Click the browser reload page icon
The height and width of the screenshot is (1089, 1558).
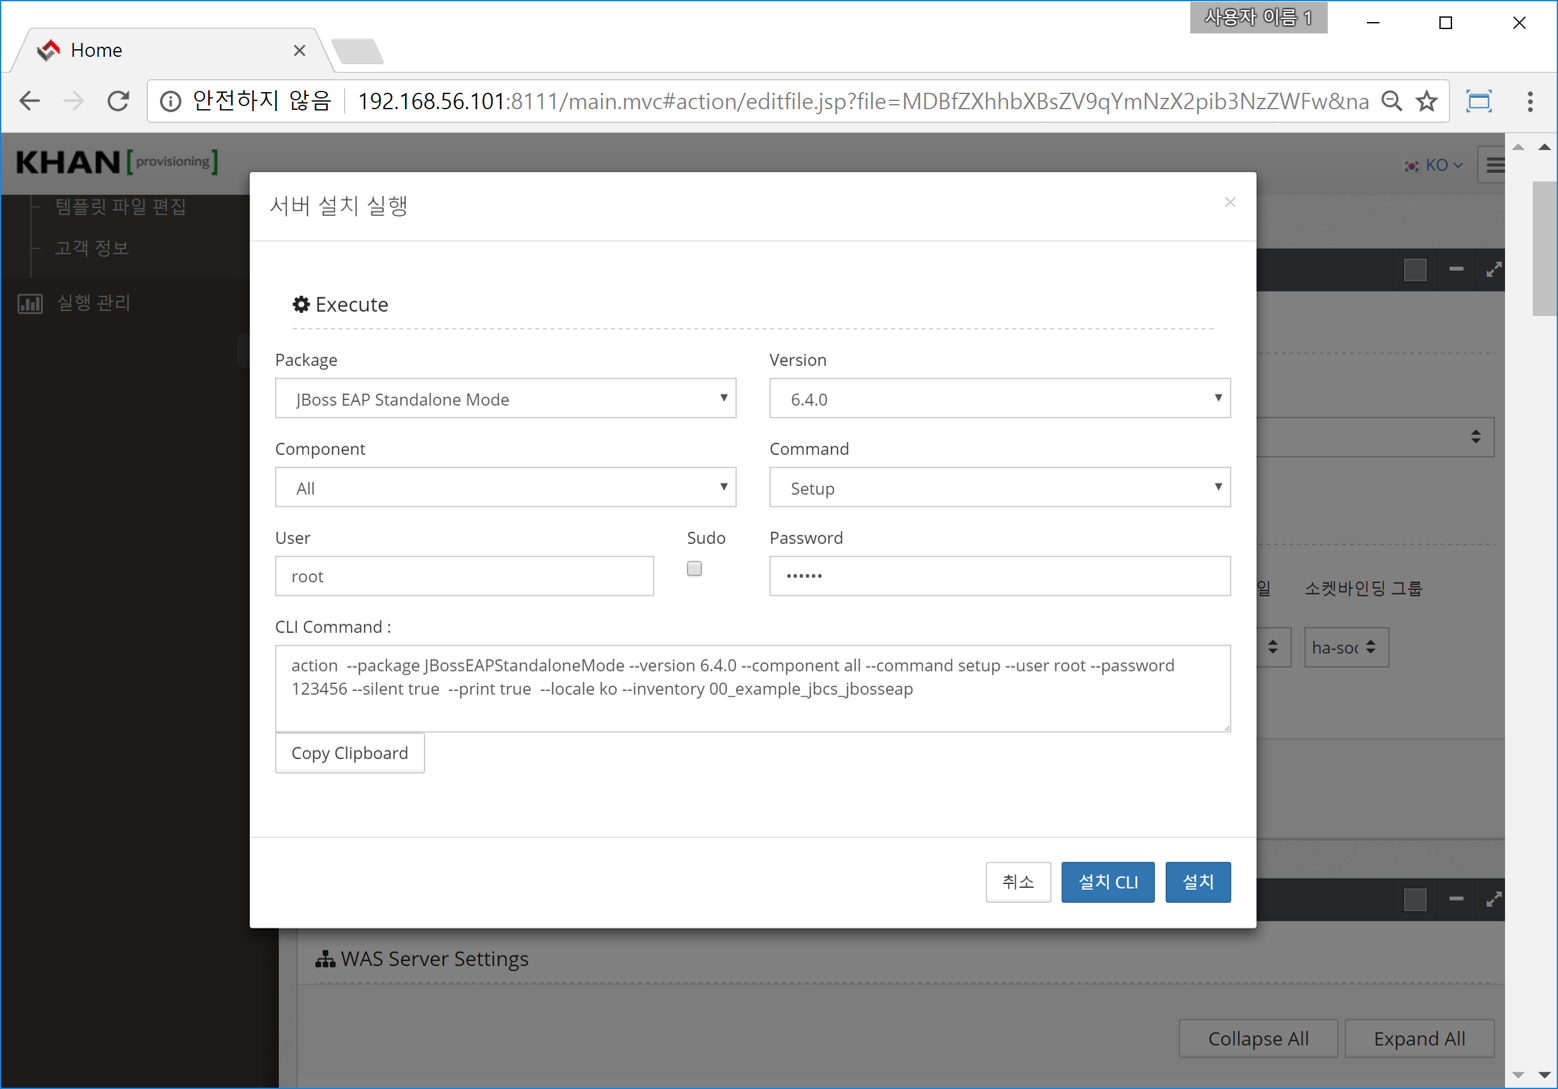[118, 101]
